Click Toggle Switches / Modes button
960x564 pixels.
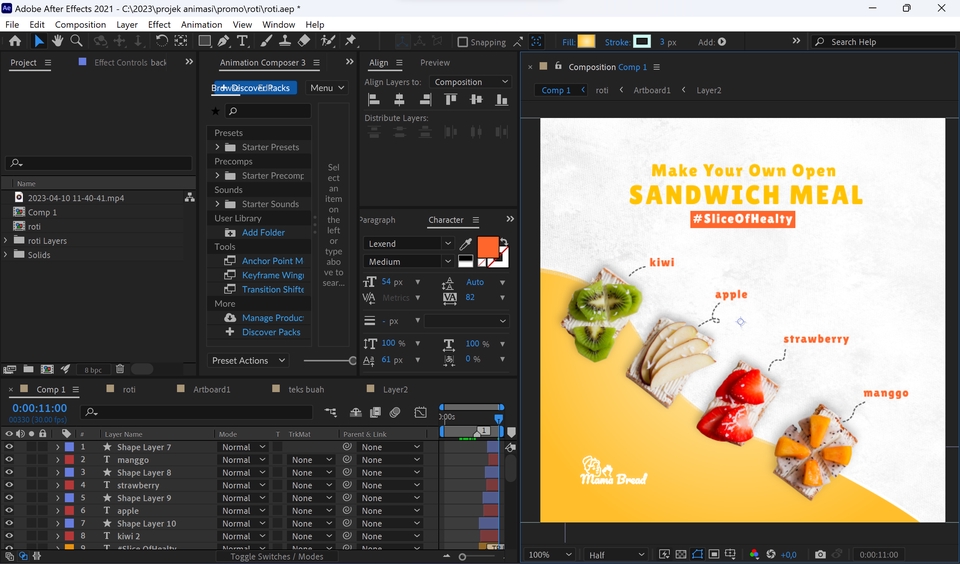277,557
